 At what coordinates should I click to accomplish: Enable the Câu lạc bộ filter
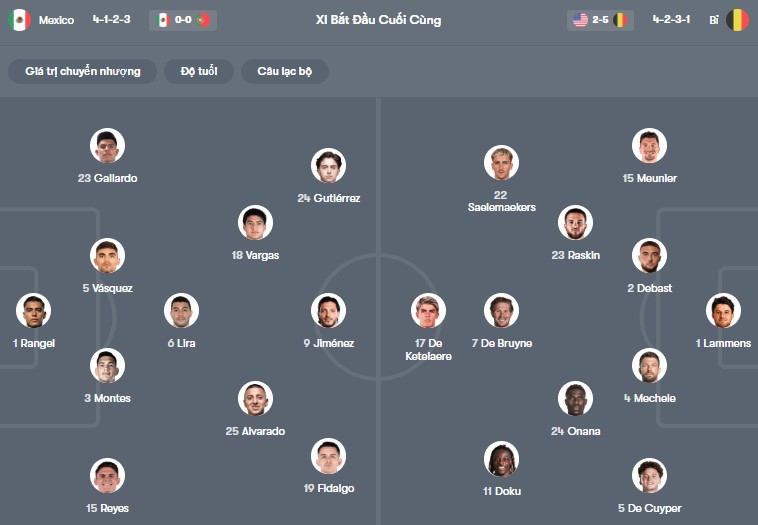(x=286, y=72)
